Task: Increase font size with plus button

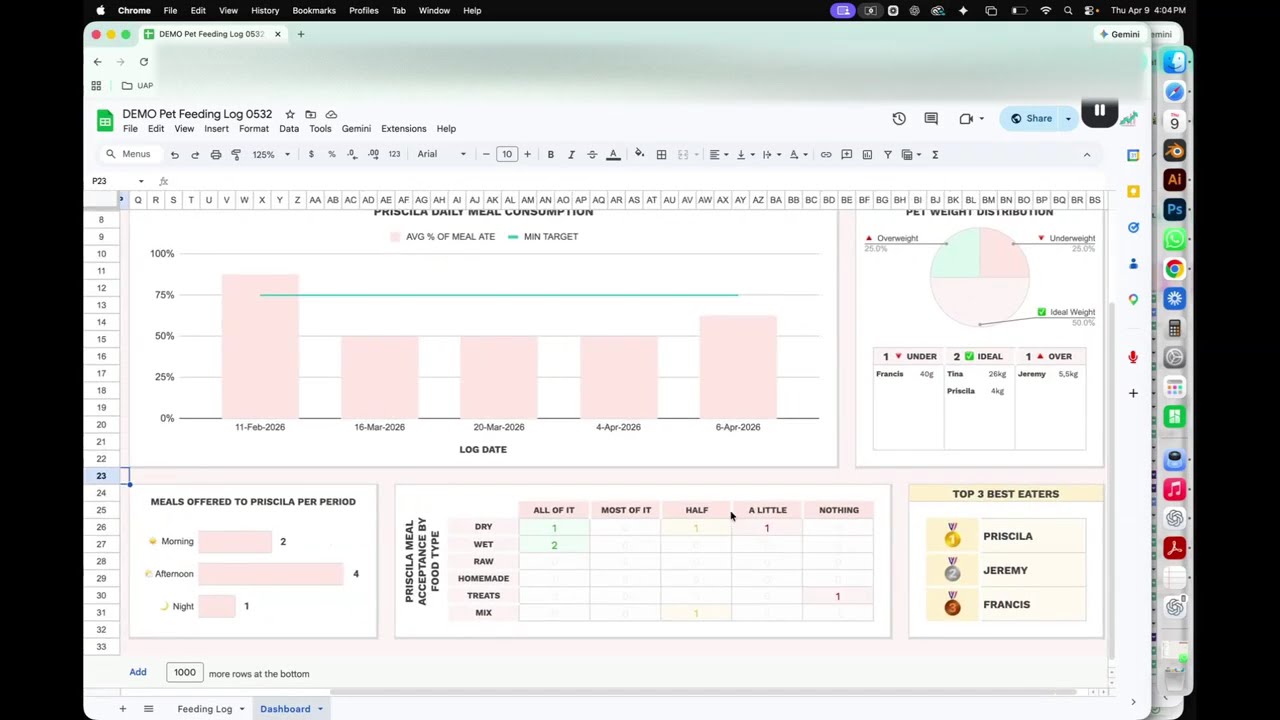Action: coord(527,155)
